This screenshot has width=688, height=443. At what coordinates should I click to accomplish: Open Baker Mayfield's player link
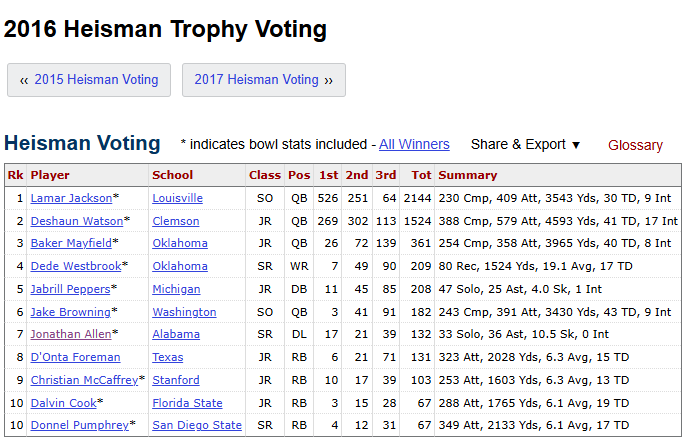coord(71,243)
